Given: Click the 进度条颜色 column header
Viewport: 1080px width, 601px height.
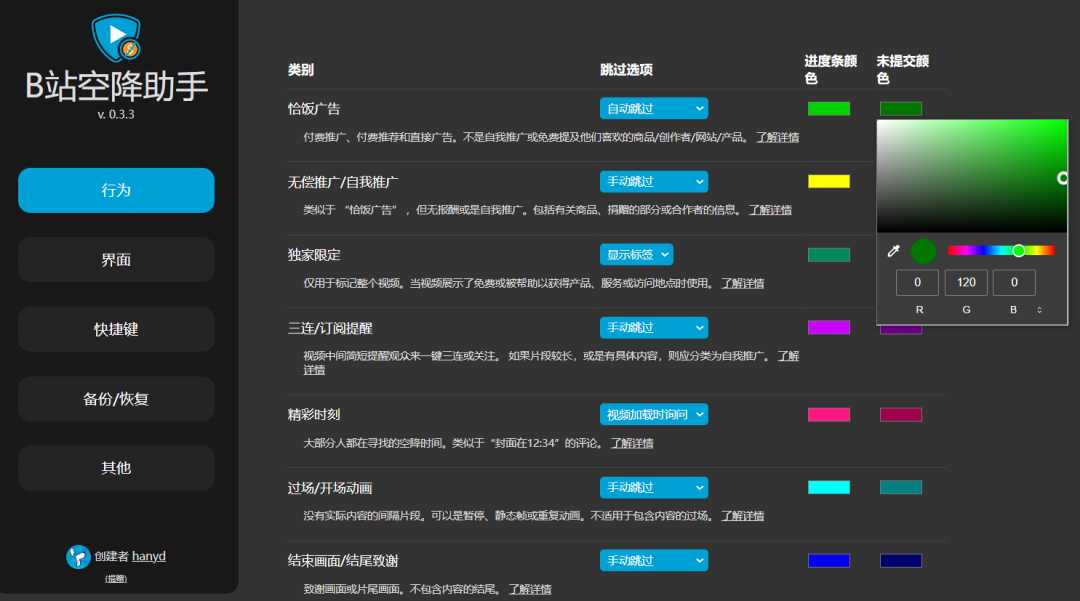Looking at the screenshot, I should (830, 70).
